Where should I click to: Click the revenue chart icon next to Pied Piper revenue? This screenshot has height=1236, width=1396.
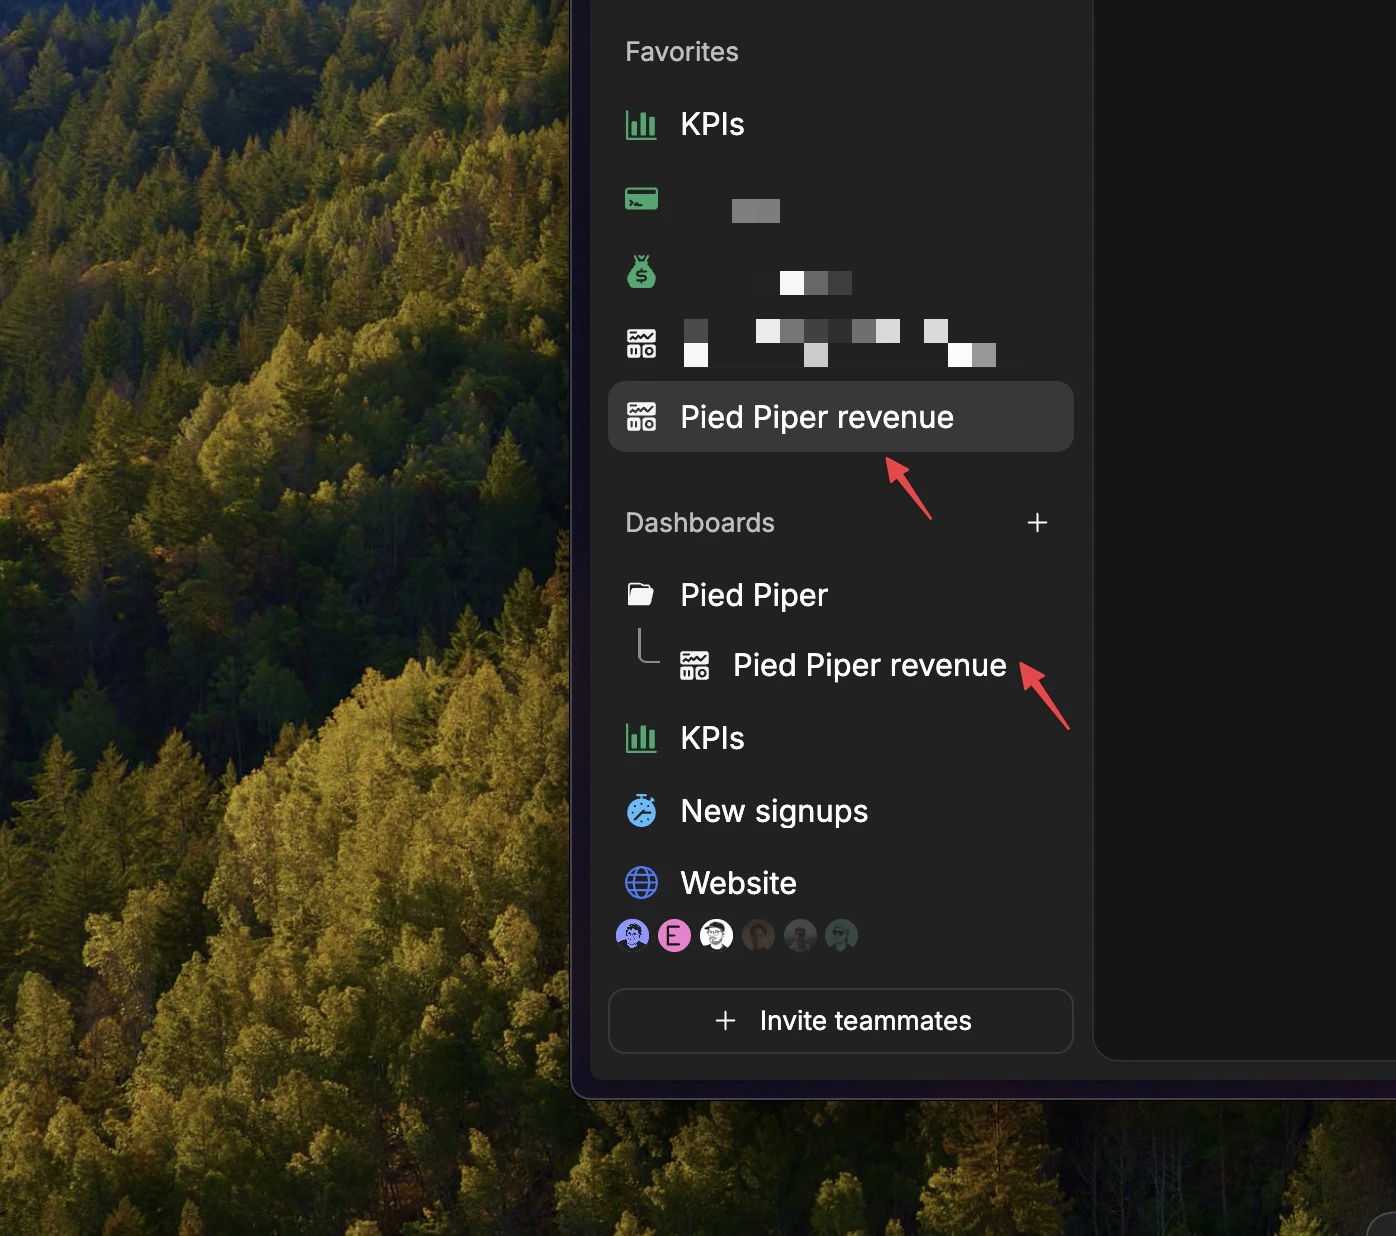pos(643,416)
